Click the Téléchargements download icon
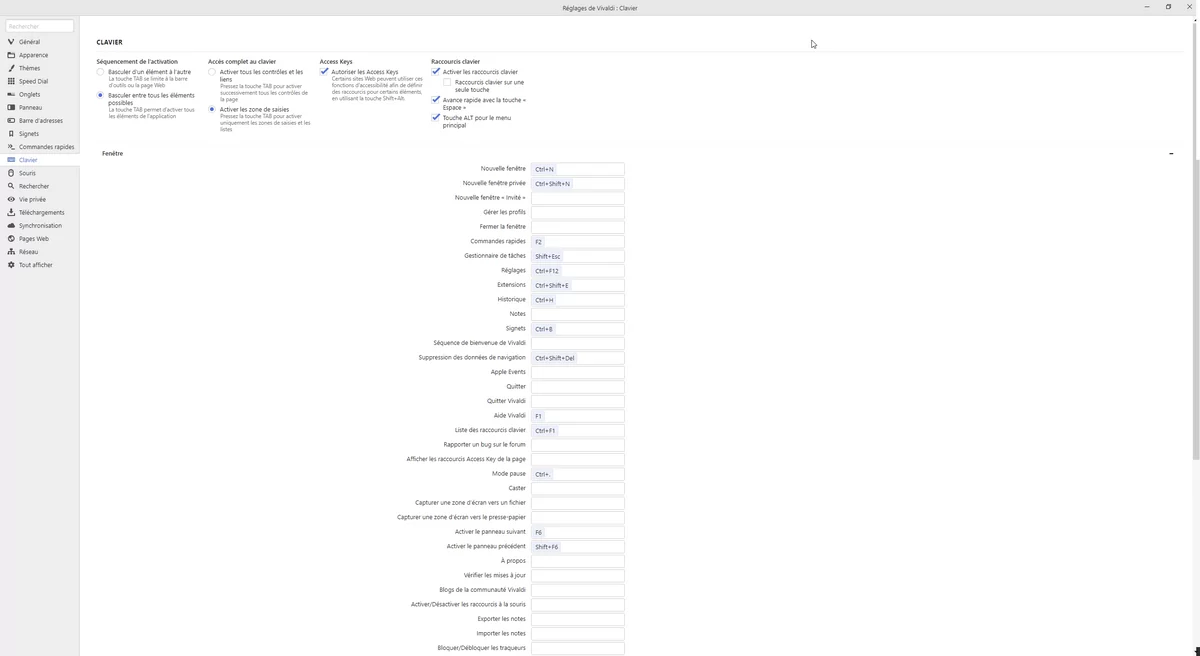Viewport: 1200px width, 656px height. click(x=11, y=212)
